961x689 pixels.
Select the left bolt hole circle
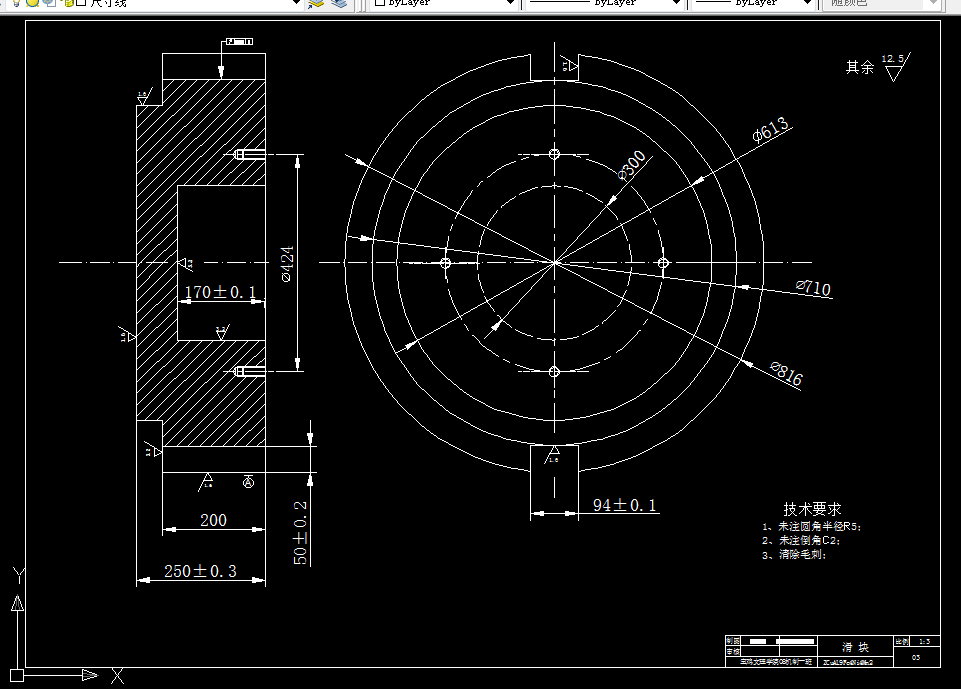pyautogui.click(x=446, y=263)
